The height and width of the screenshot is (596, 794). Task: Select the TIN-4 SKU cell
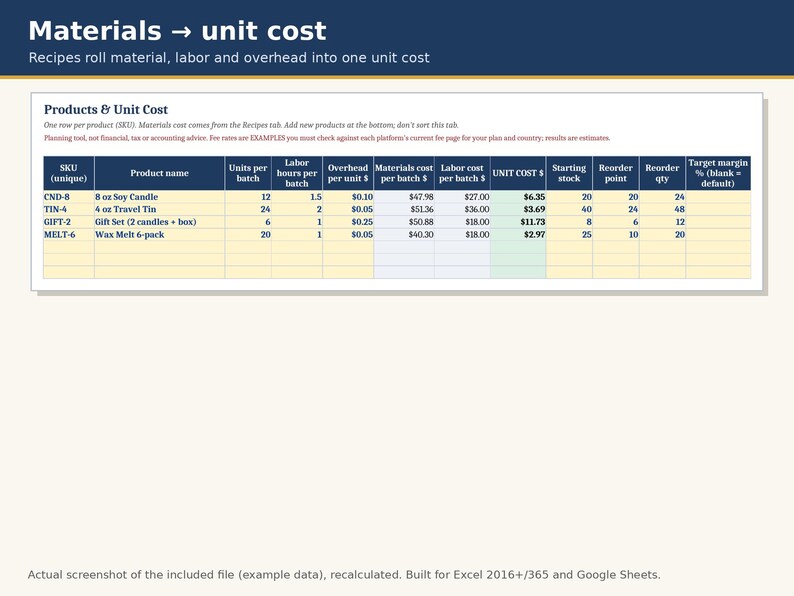[x=69, y=209]
